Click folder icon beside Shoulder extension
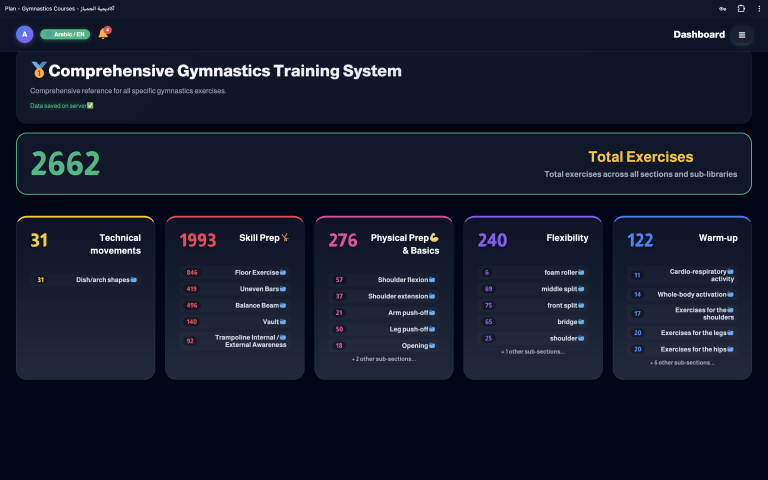Viewport: 768px width, 480px height. [x=432, y=296]
